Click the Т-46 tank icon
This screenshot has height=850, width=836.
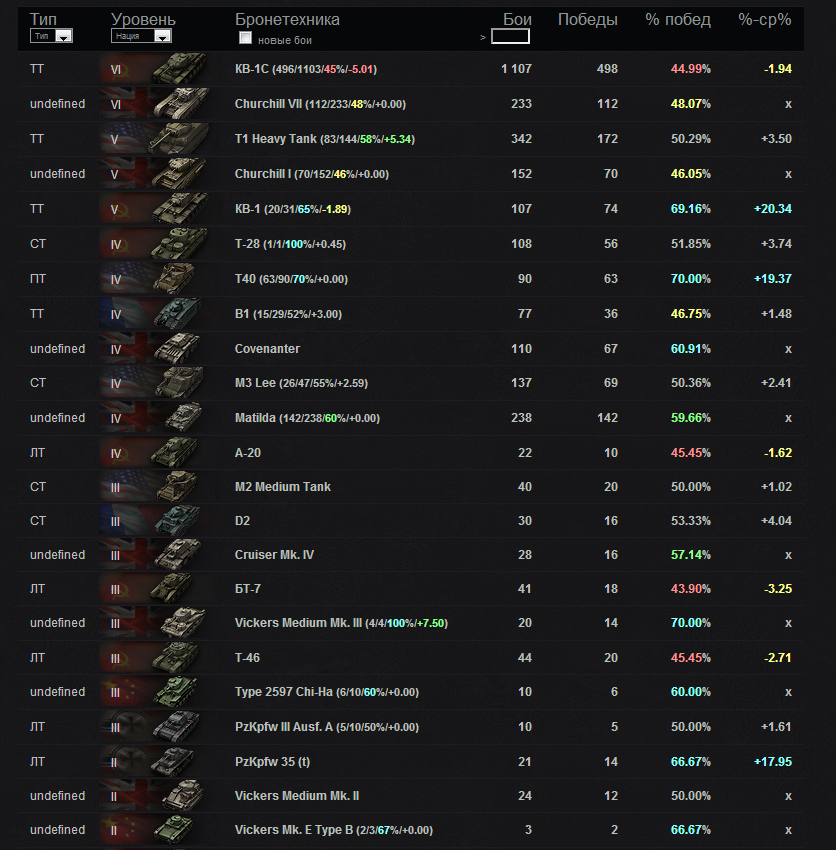tap(175, 658)
